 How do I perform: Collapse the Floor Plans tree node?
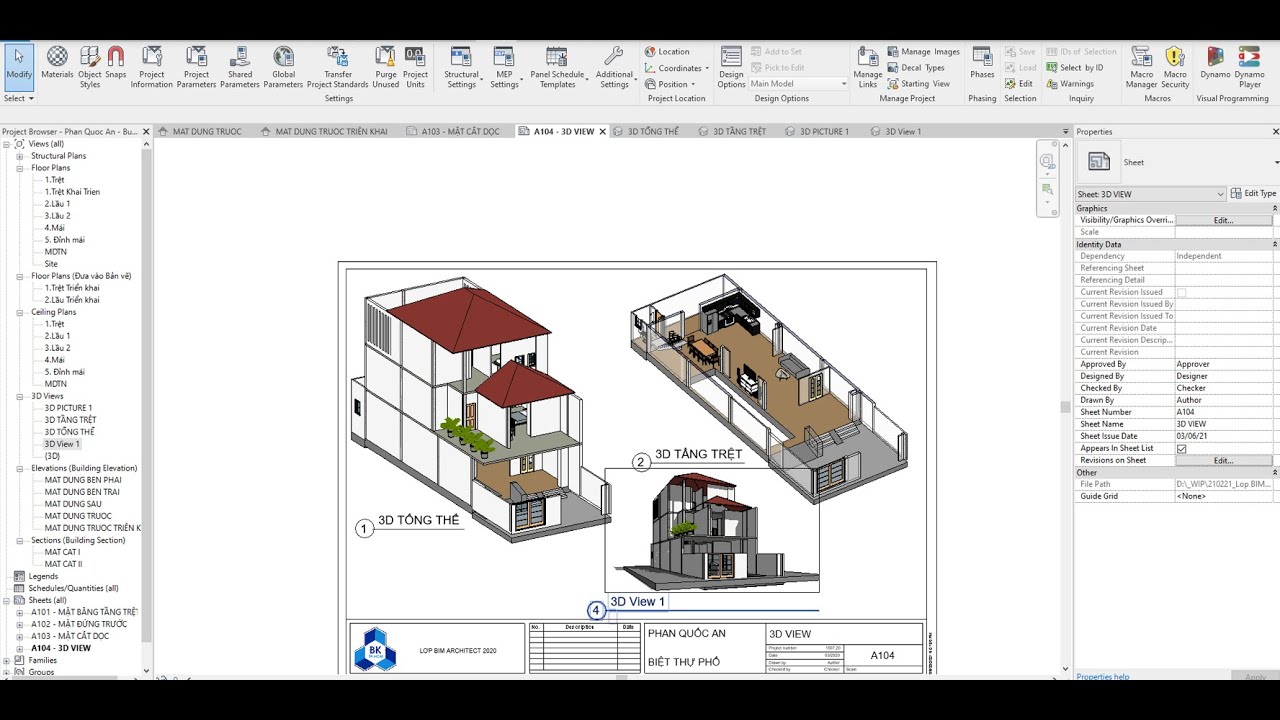(19, 168)
